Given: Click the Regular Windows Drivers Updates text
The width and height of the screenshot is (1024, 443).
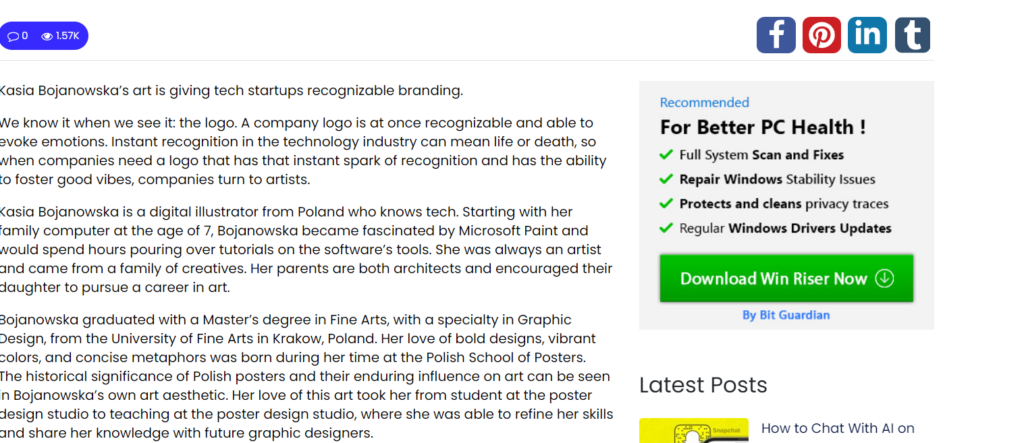Looking at the screenshot, I should pyautogui.click(x=785, y=228).
